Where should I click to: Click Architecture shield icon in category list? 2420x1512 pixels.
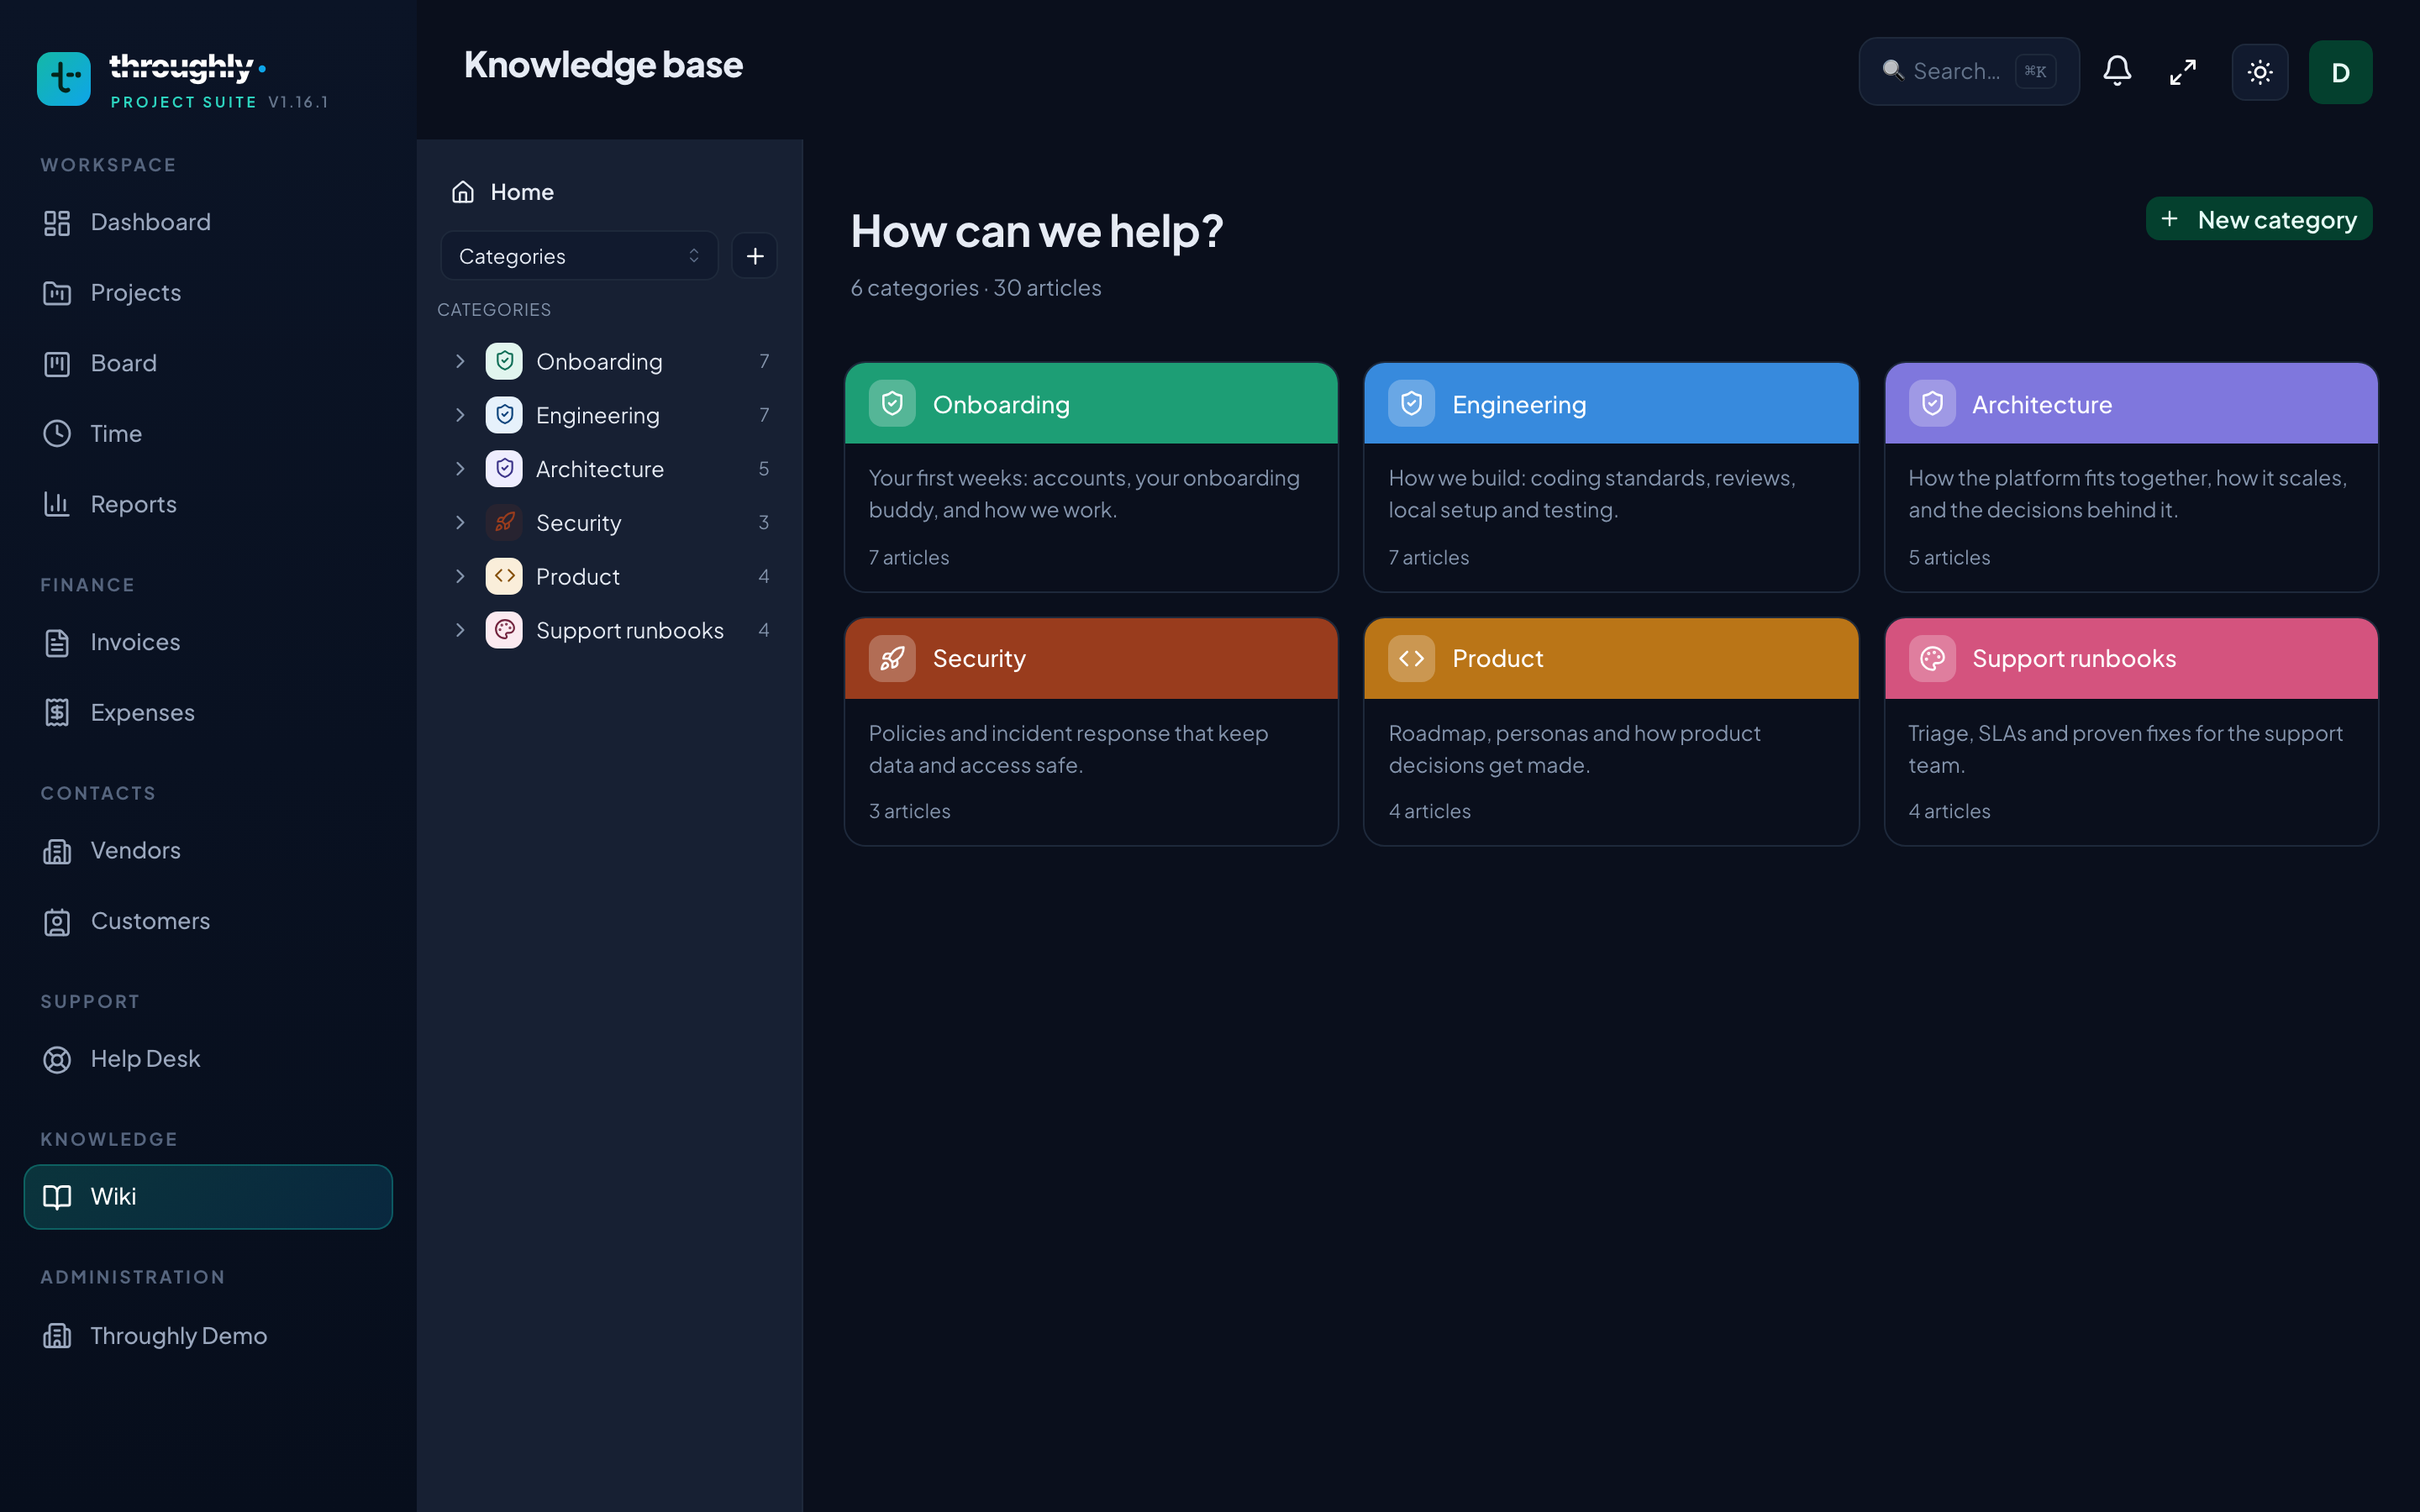[x=504, y=469]
